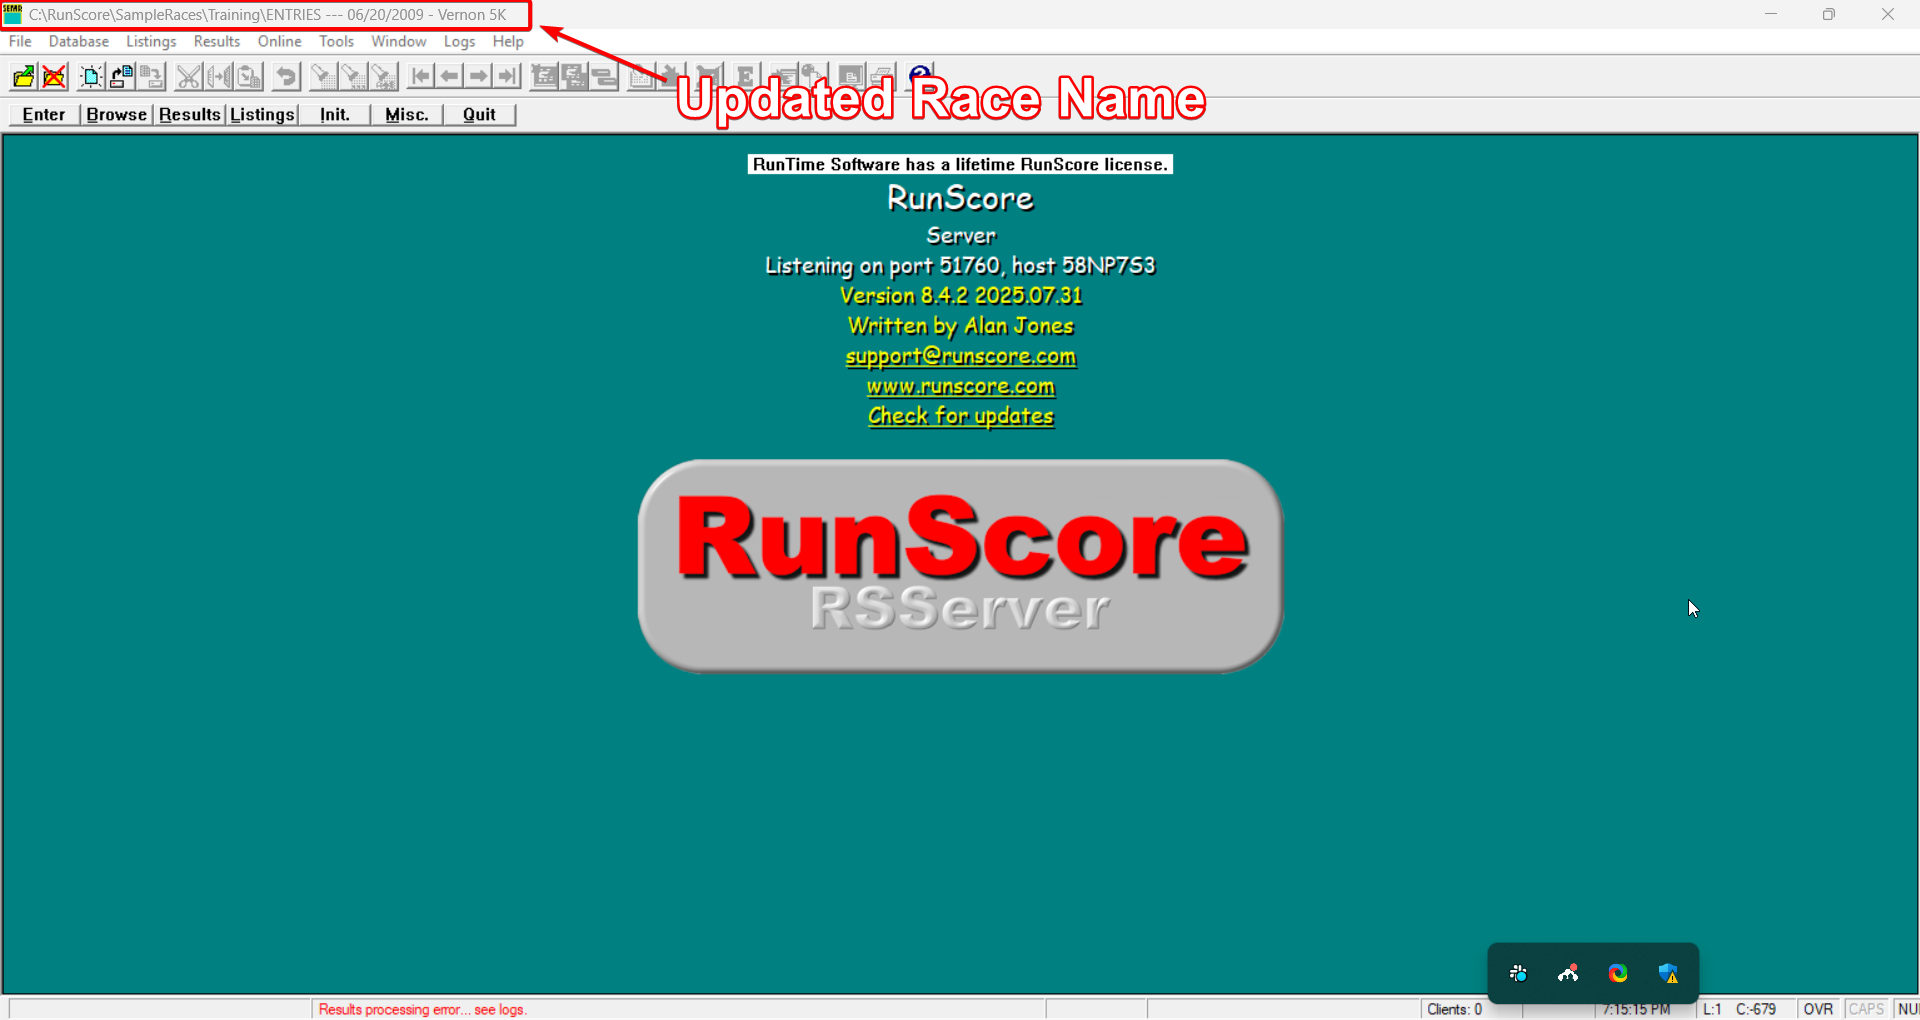This screenshot has height=1020, width=1920.
Task: Click the close race folder icon with red X
Action: pyautogui.click(x=54, y=77)
